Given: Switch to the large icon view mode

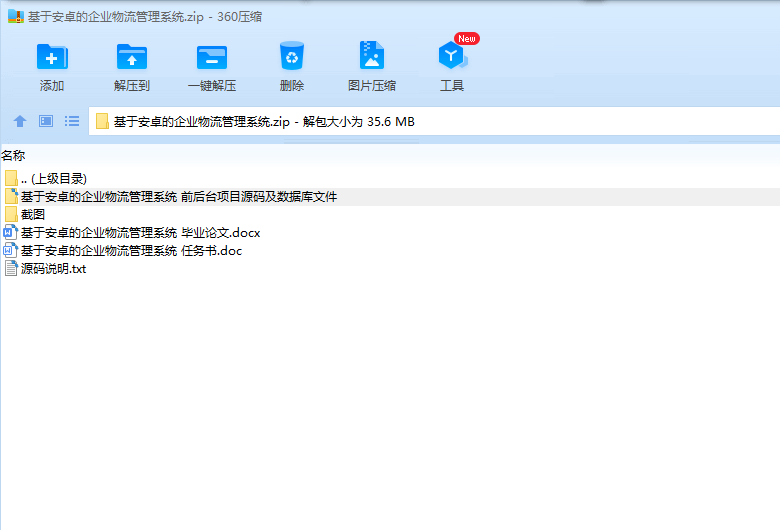Looking at the screenshot, I should [46, 121].
